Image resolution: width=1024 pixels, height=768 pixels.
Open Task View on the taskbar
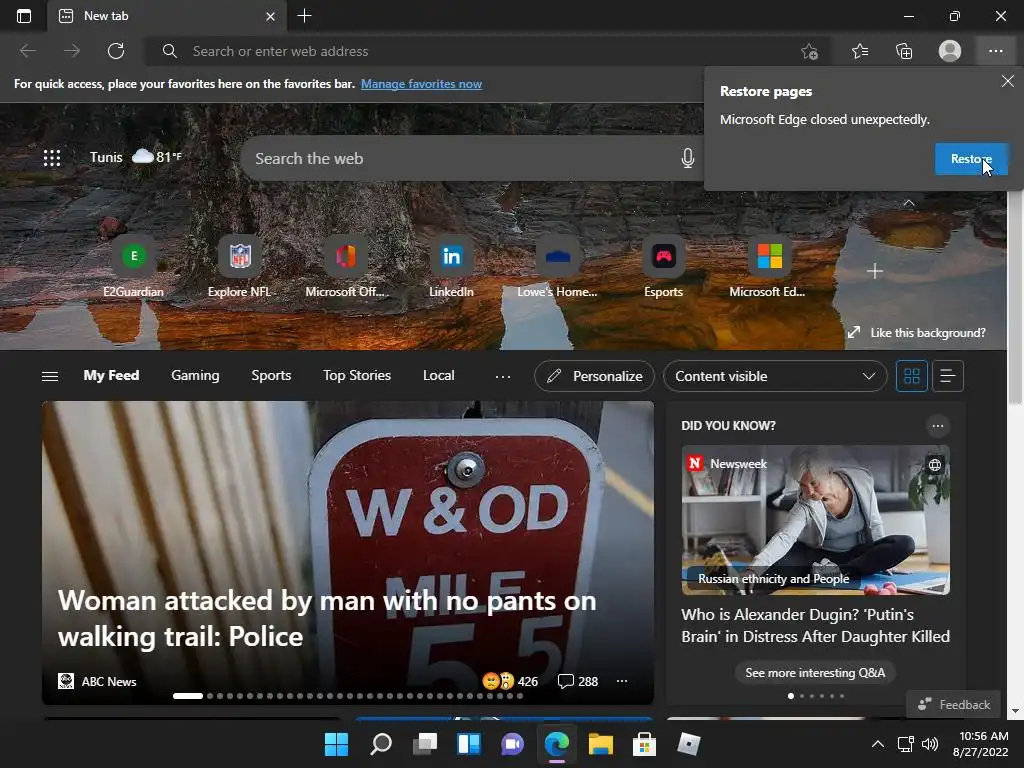tap(424, 744)
